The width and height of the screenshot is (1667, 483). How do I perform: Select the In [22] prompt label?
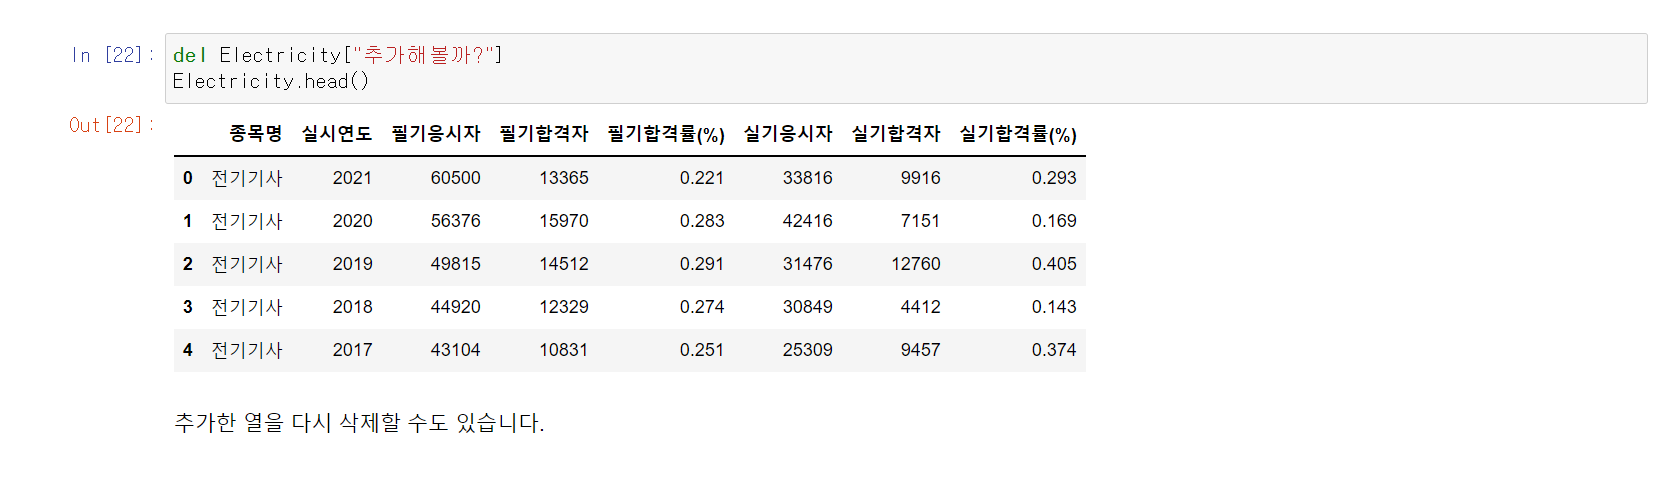coord(112,55)
